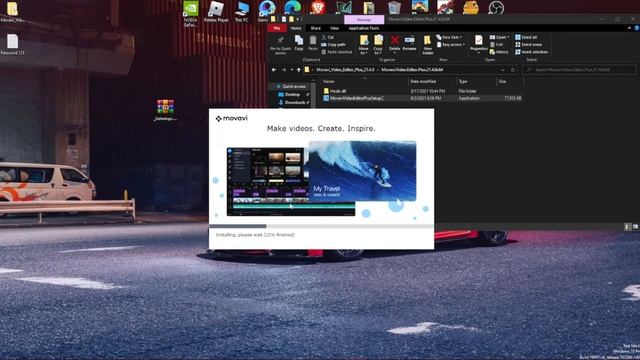Open the recent locations dropdown arrow
The image size is (640, 360).
click(291, 70)
